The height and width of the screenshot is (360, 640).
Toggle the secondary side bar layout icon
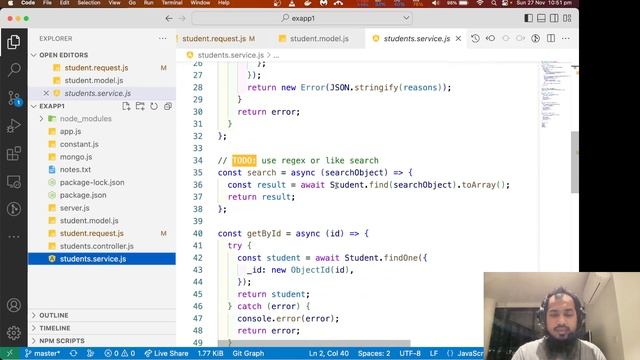554,18
